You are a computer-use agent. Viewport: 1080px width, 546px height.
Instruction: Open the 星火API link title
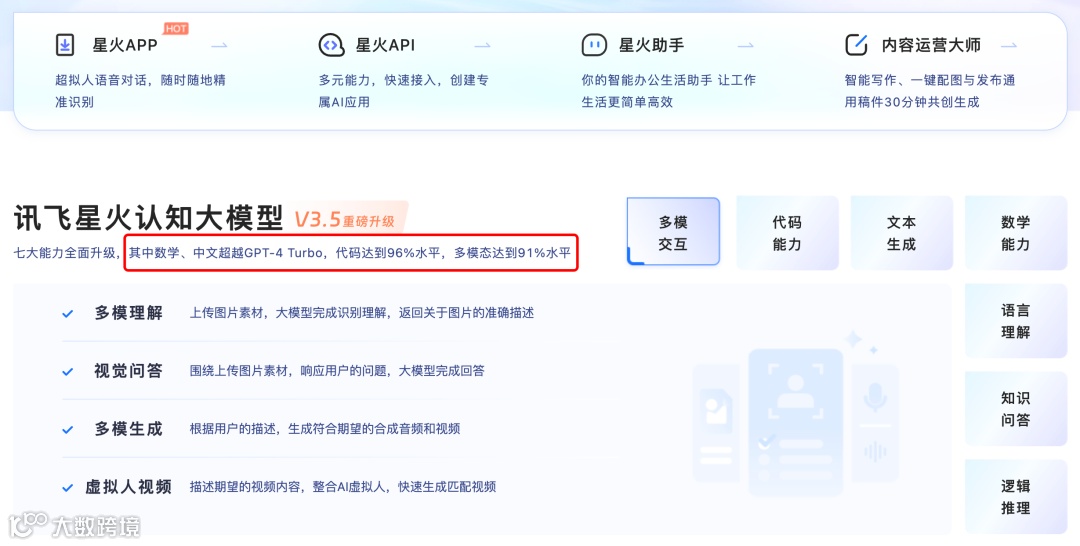[x=385, y=45]
